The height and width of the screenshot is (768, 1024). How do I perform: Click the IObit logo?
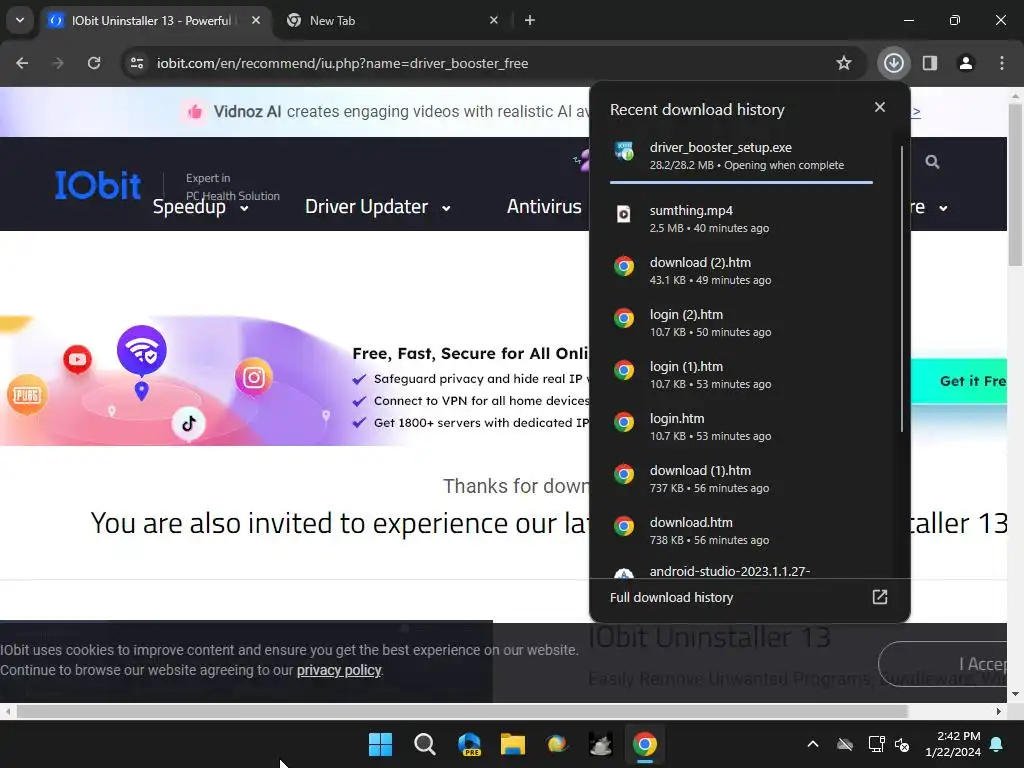click(97, 185)
